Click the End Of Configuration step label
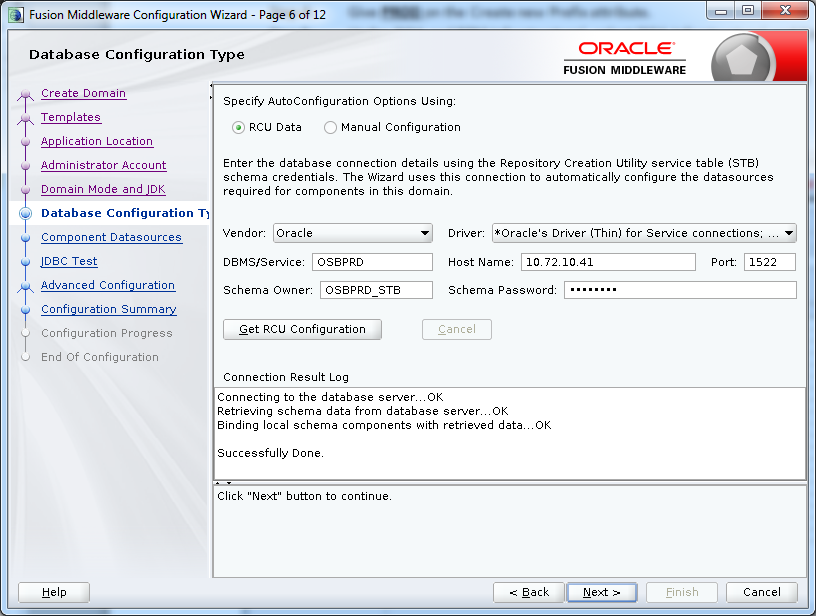Image resolution: width=816 pixels, height=616 pixels. click(100, 357)
